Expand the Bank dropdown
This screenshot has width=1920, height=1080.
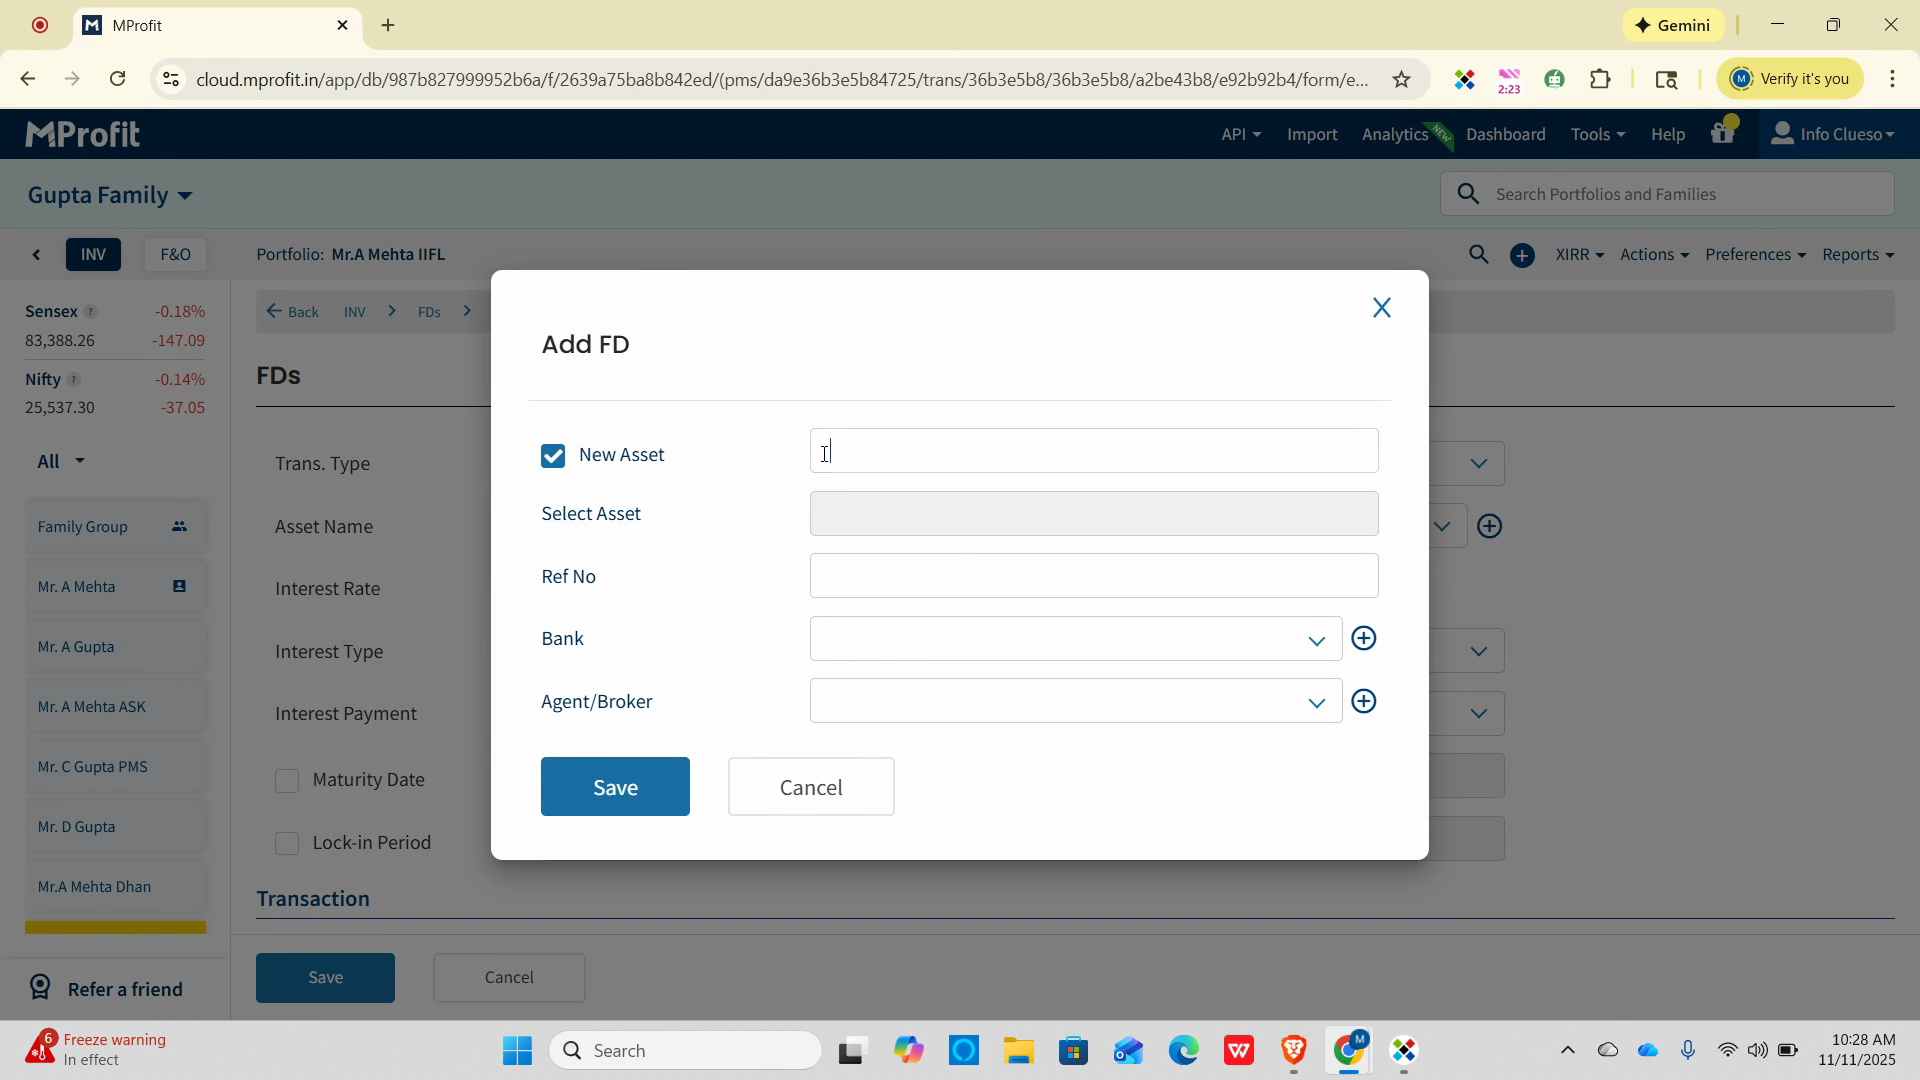1075,640
